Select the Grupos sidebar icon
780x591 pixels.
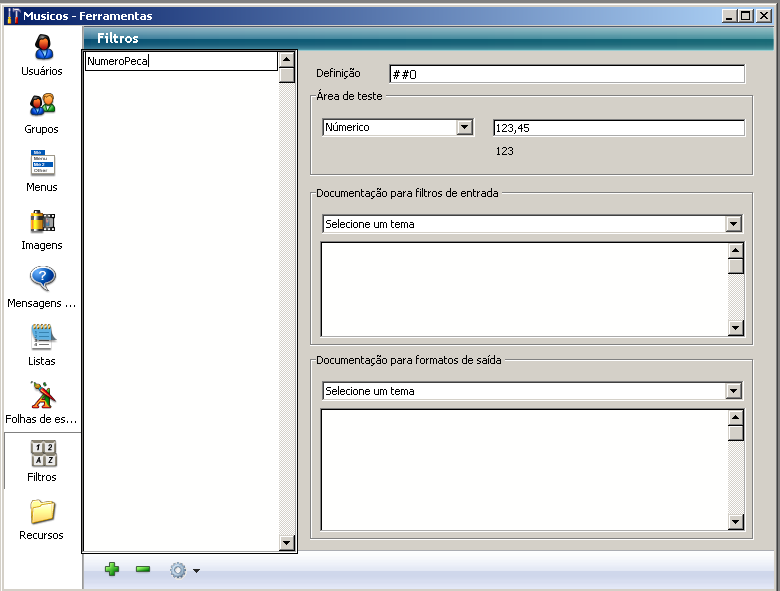click(42, 105)
